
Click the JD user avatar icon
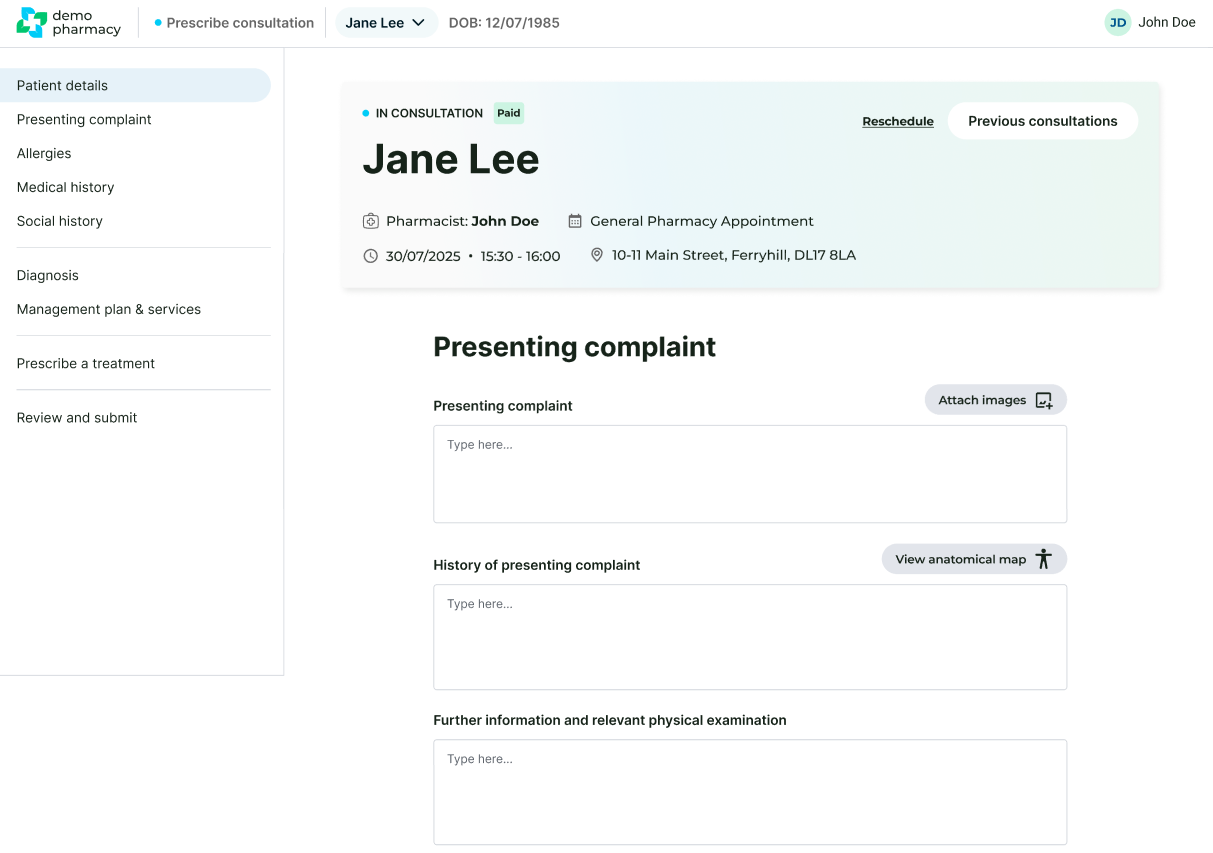[1117, 23]
